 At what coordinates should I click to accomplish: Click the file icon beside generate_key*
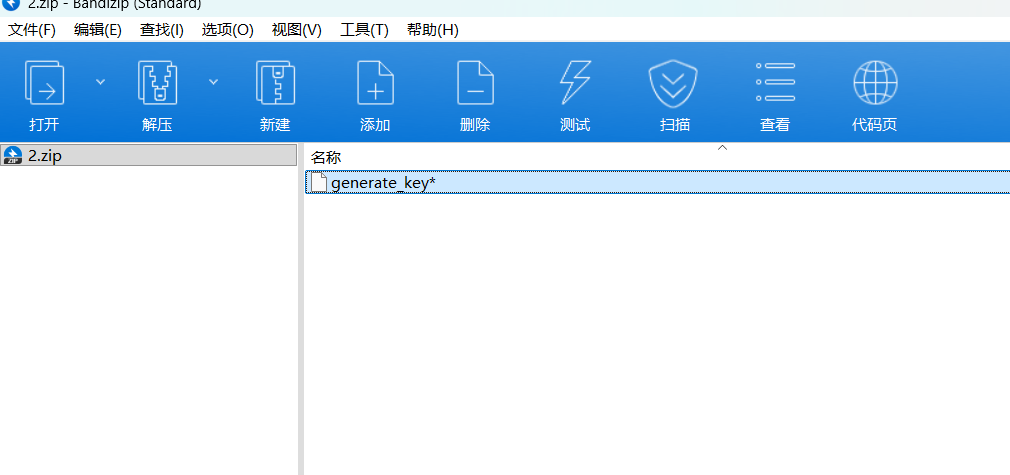[319, 182]
